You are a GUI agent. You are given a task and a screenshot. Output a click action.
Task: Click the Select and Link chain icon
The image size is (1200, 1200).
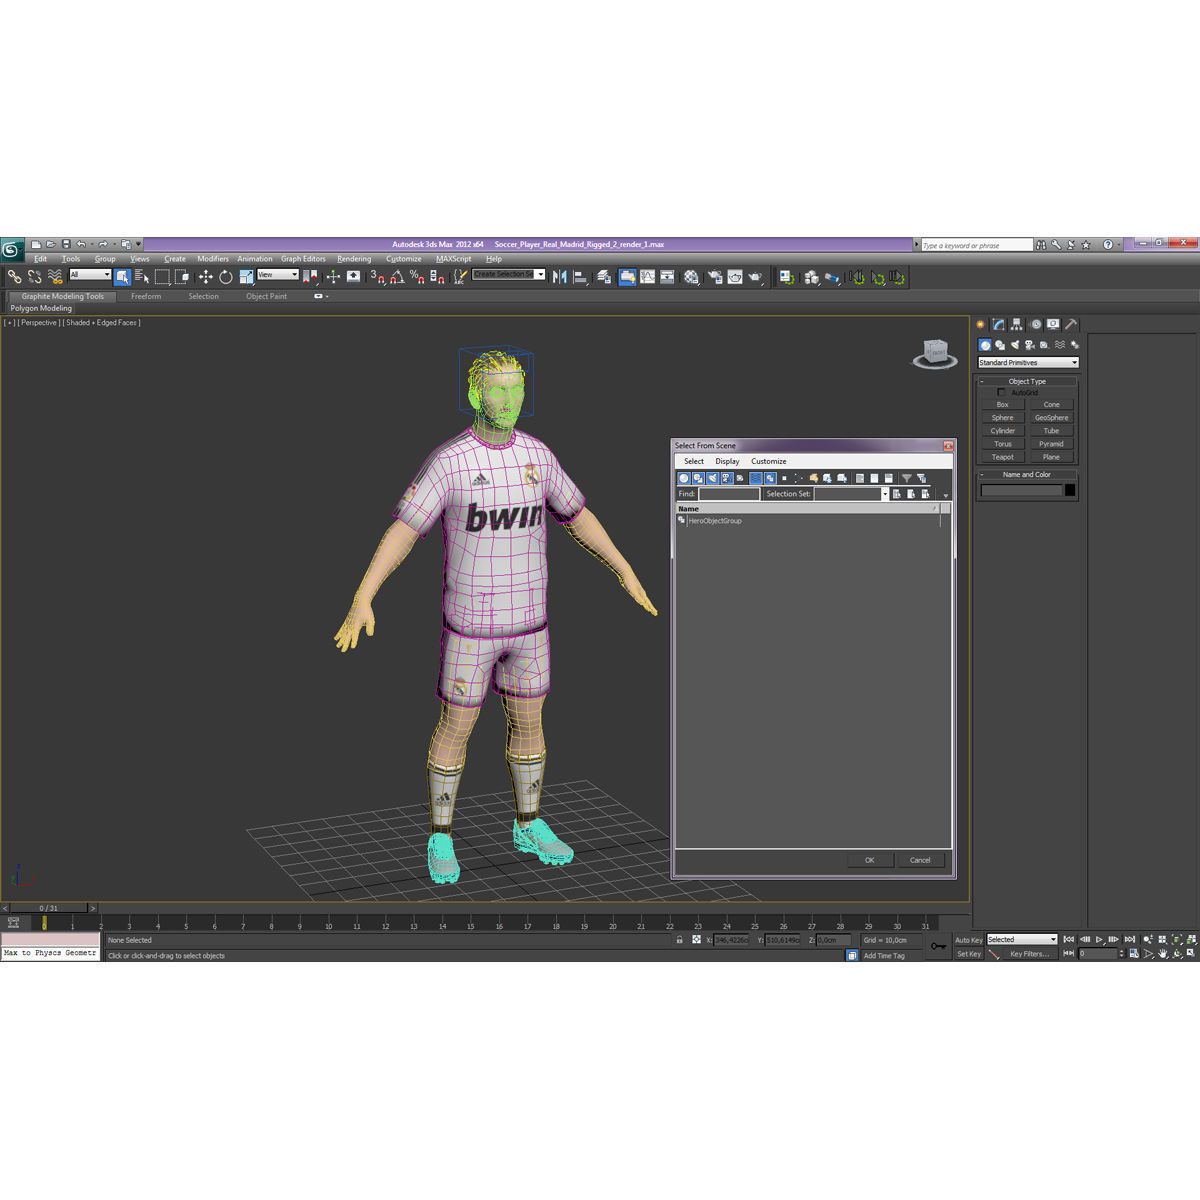14,277
